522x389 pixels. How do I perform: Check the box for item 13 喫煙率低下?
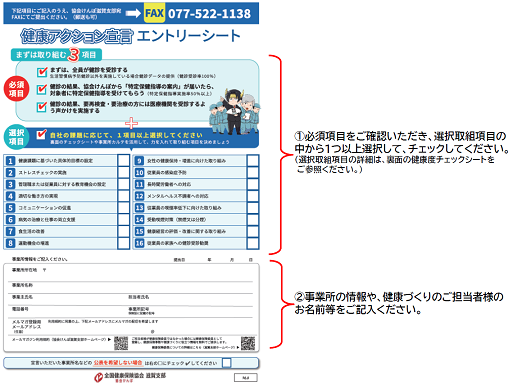click(253, 208)
